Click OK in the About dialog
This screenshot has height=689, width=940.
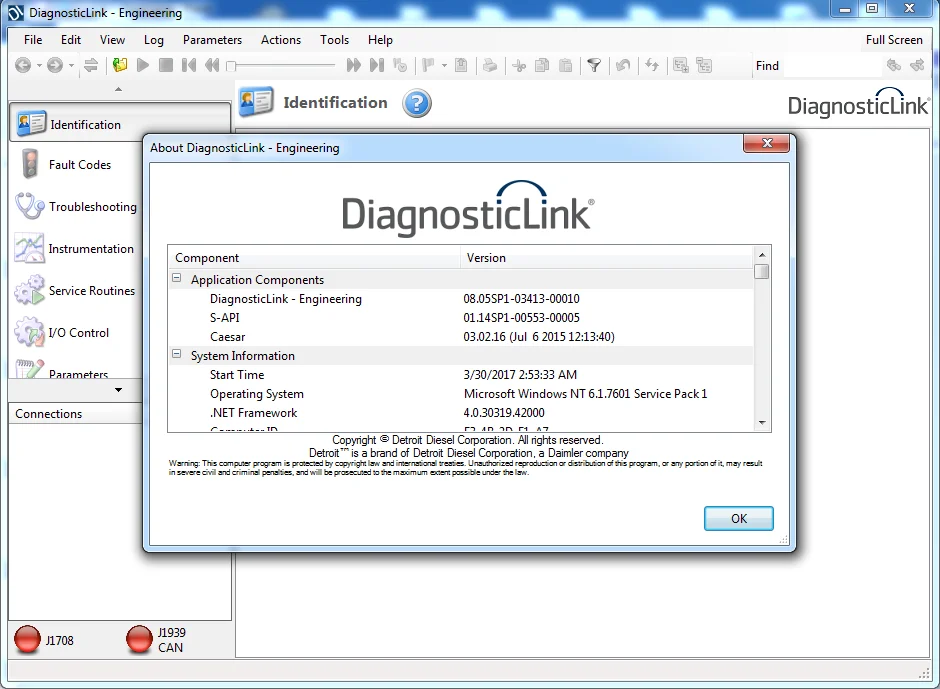click(739, 519)
